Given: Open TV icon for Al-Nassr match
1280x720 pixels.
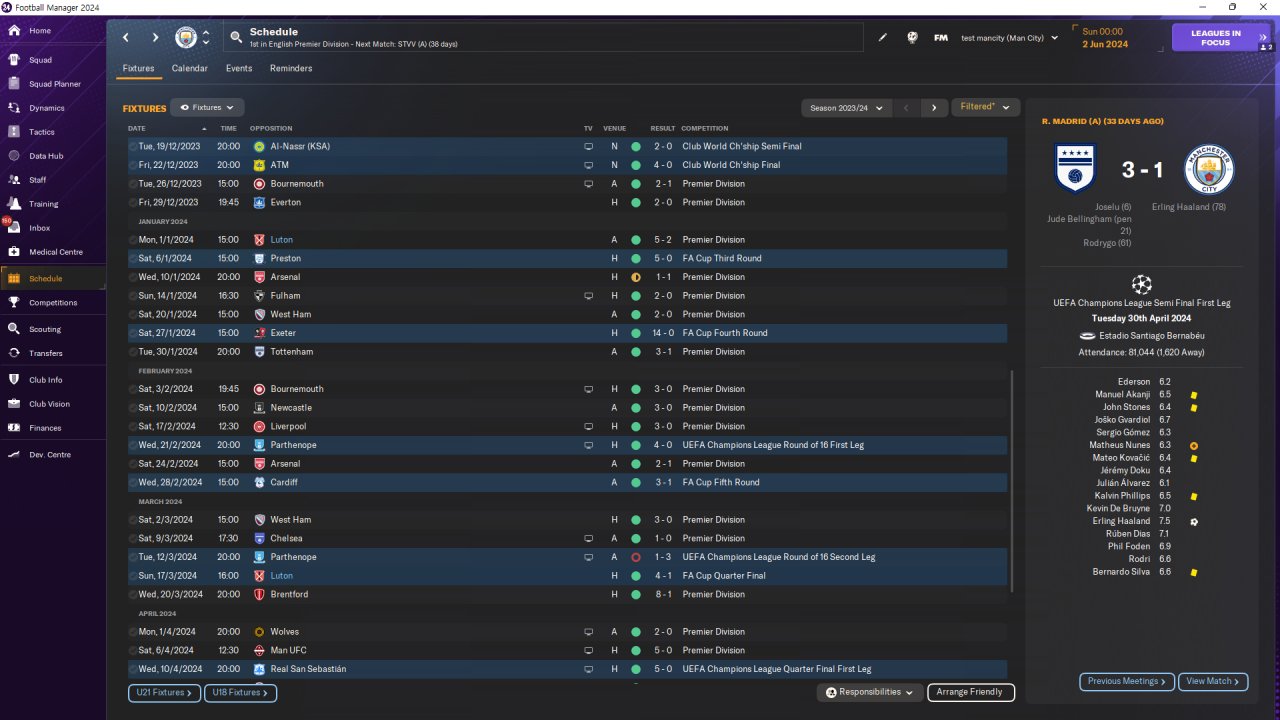Looking at the screenshot, I should click(x=588, y=146).
